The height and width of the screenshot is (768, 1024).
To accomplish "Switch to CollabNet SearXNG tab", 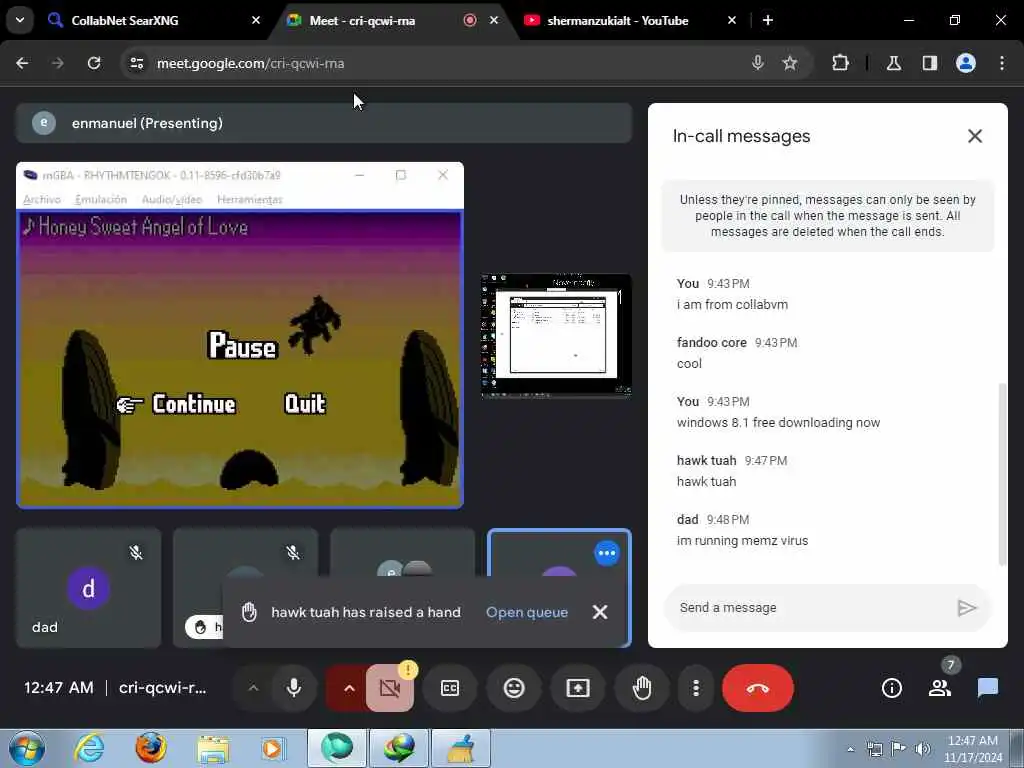I will coord(155,20).
